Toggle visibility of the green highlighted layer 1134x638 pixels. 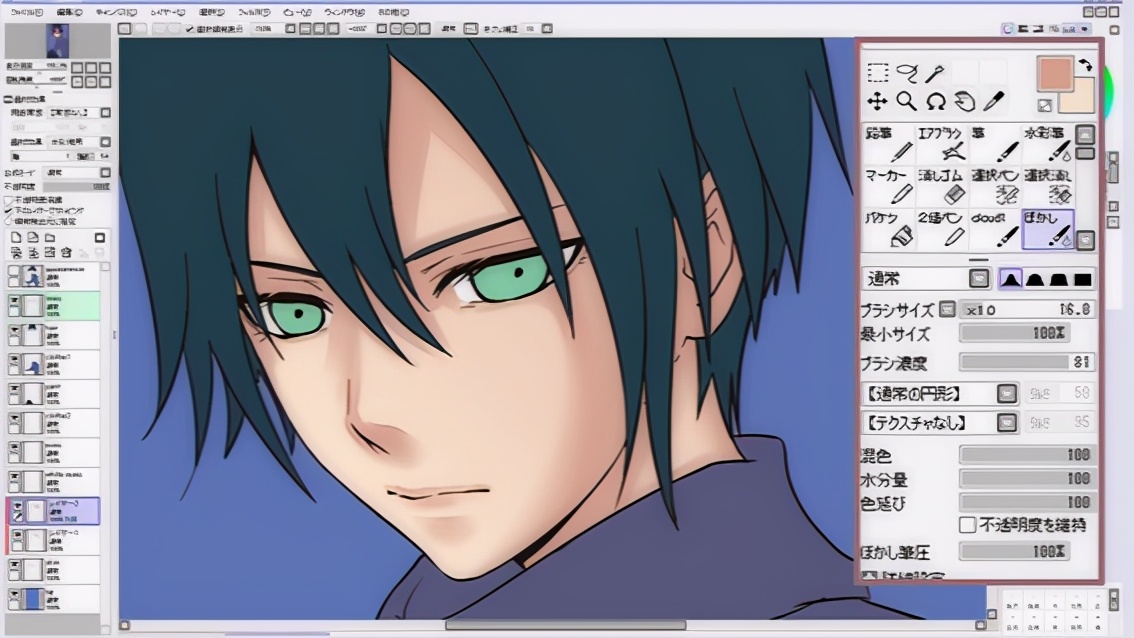pyautogui.click(x=14, y=301)
